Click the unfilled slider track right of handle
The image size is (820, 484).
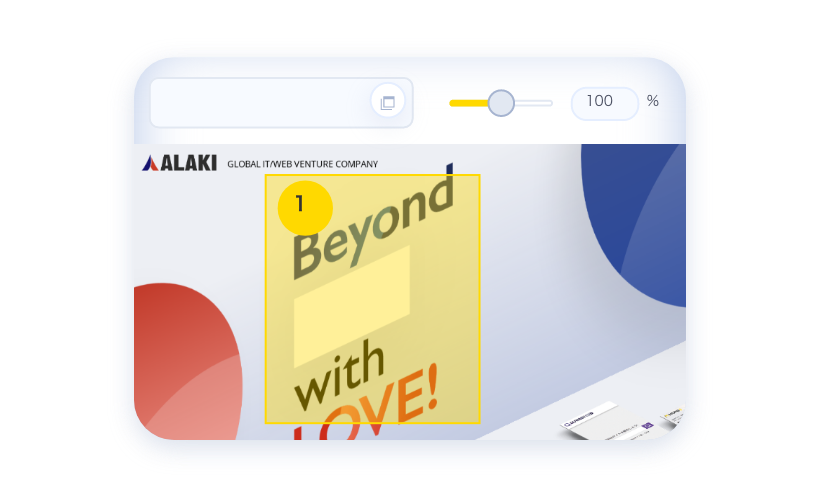[x=533, y=103]
